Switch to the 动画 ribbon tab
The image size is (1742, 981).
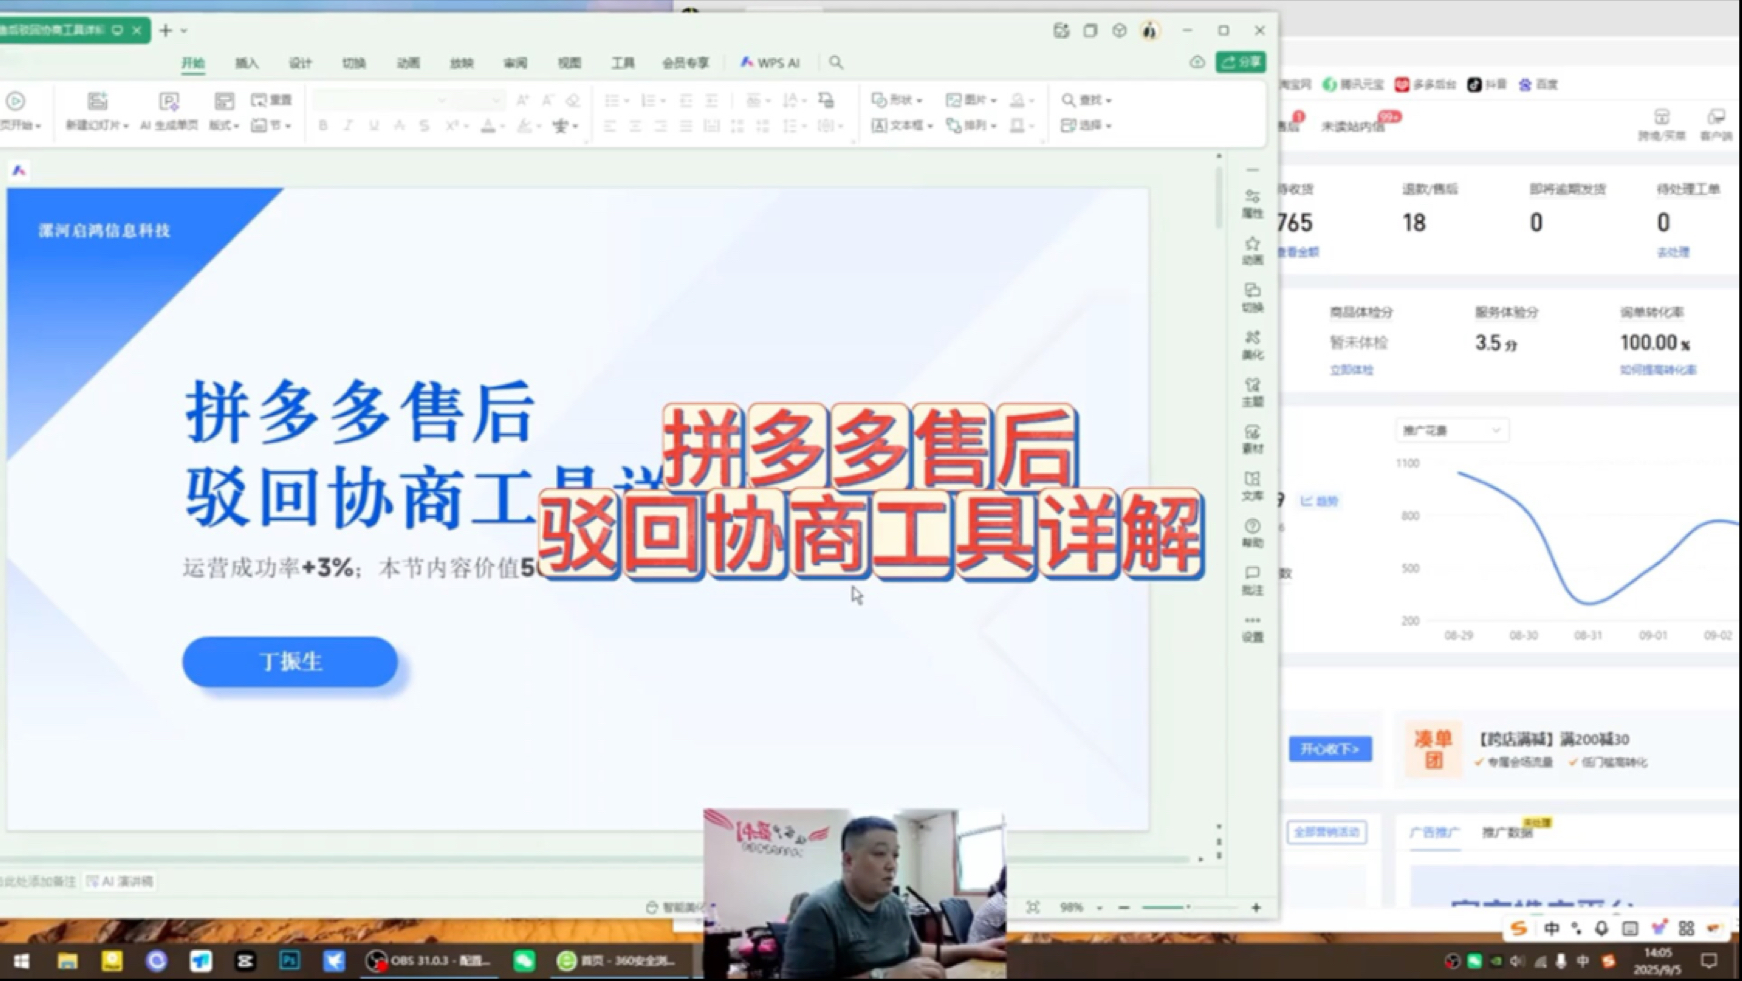(x=408, y=63)
